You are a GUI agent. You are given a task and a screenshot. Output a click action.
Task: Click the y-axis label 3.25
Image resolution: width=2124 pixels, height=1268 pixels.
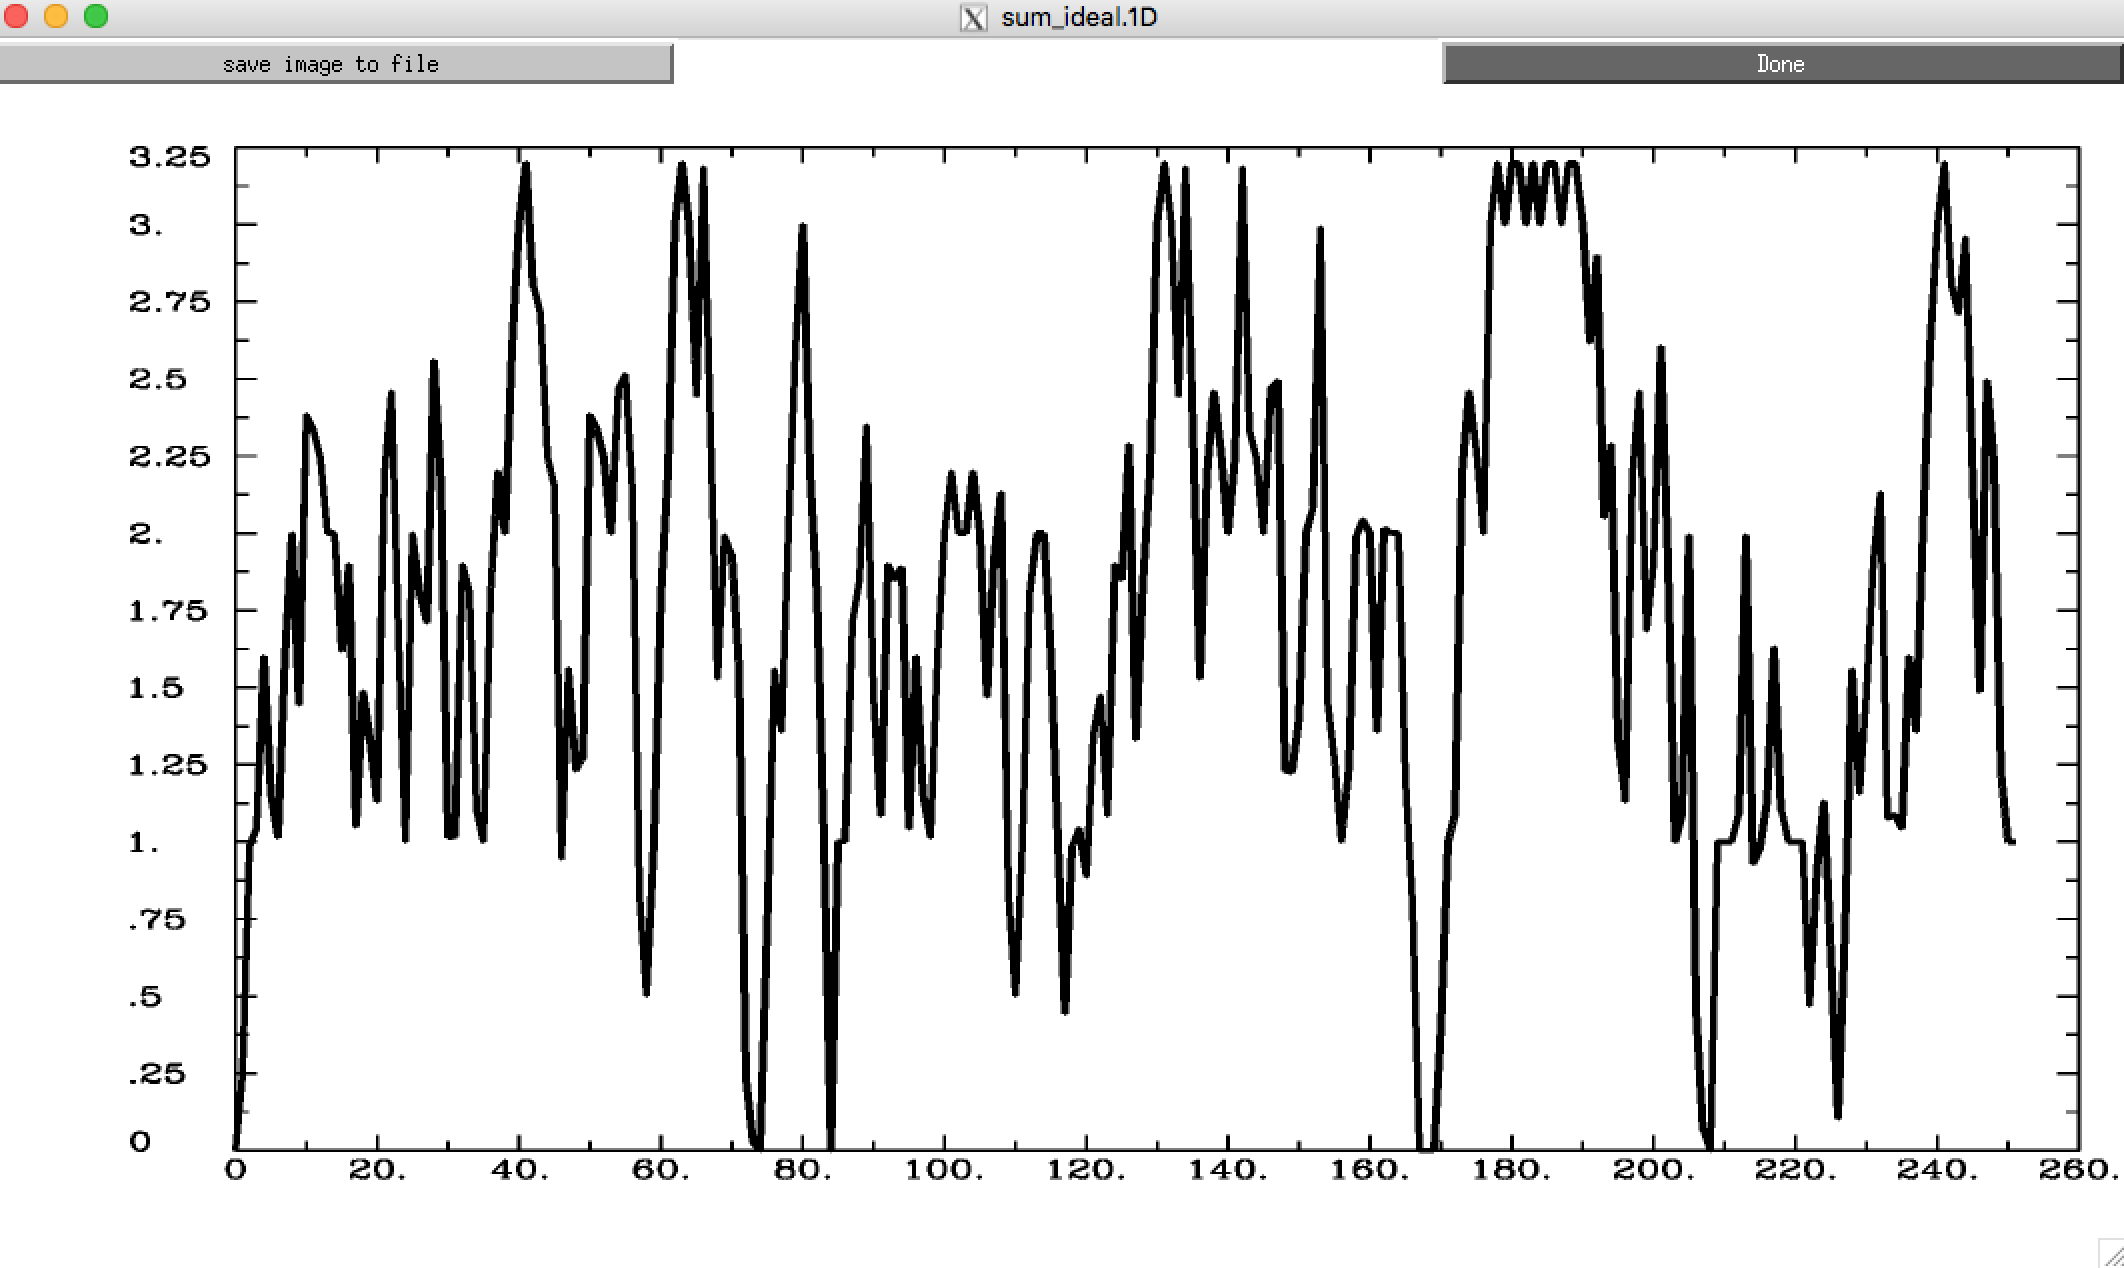tap(170, 157)
